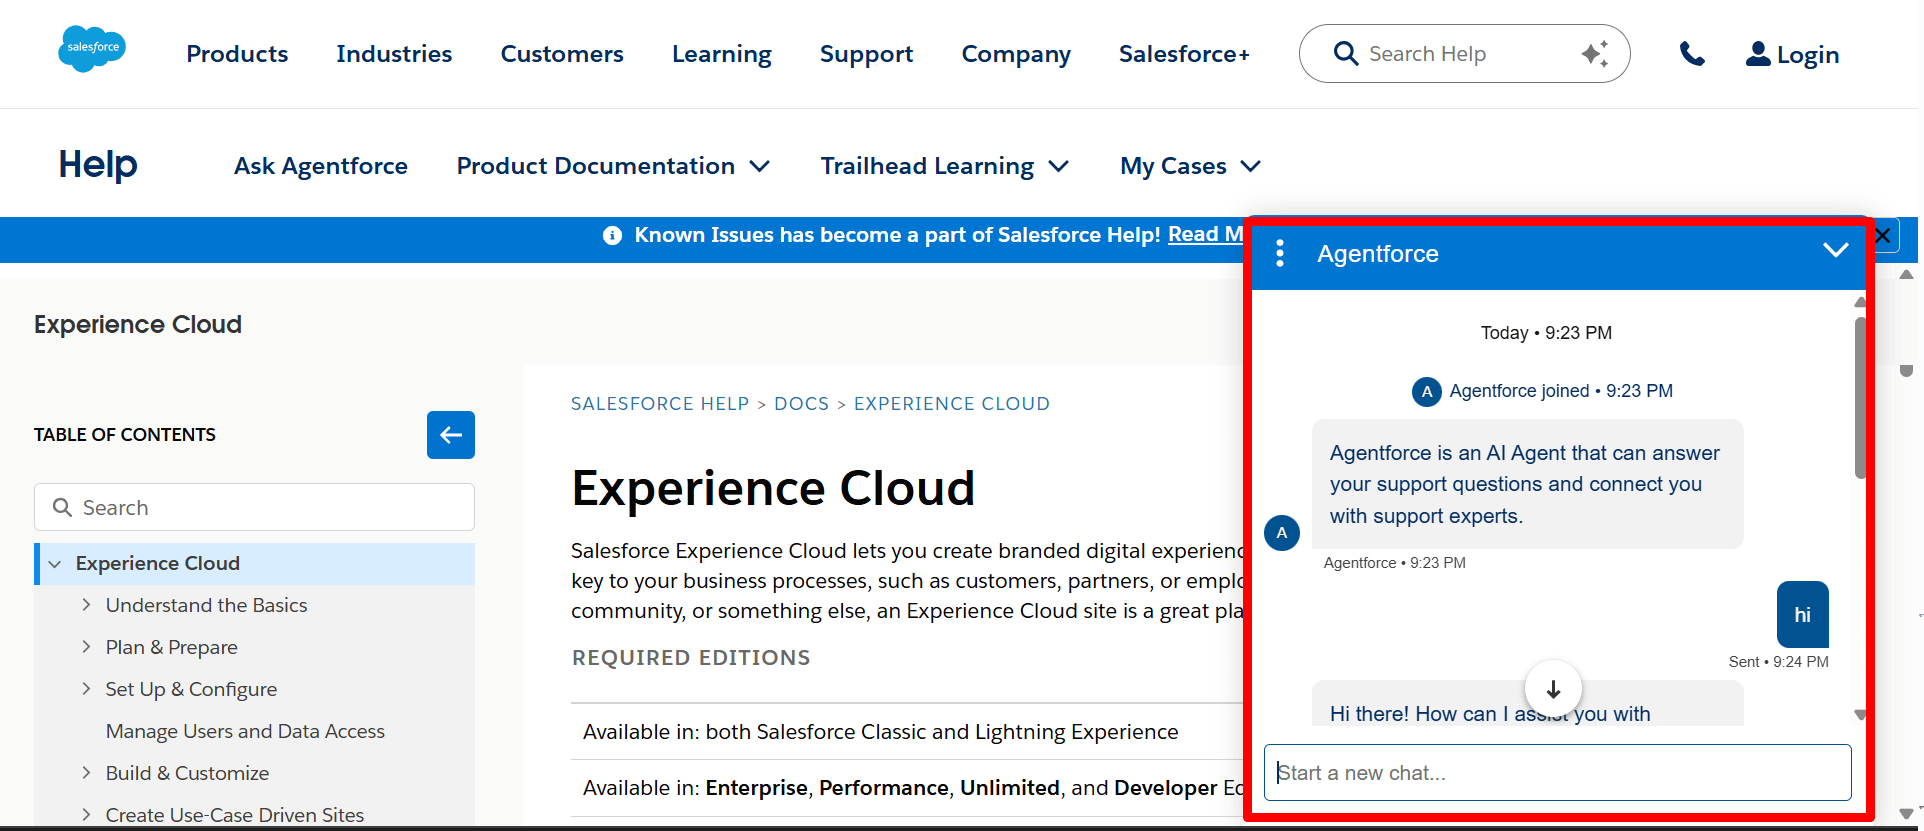Click the Agentforce chat scrollbar thumb
1924x831 pixels.
tap(1860, 398)
